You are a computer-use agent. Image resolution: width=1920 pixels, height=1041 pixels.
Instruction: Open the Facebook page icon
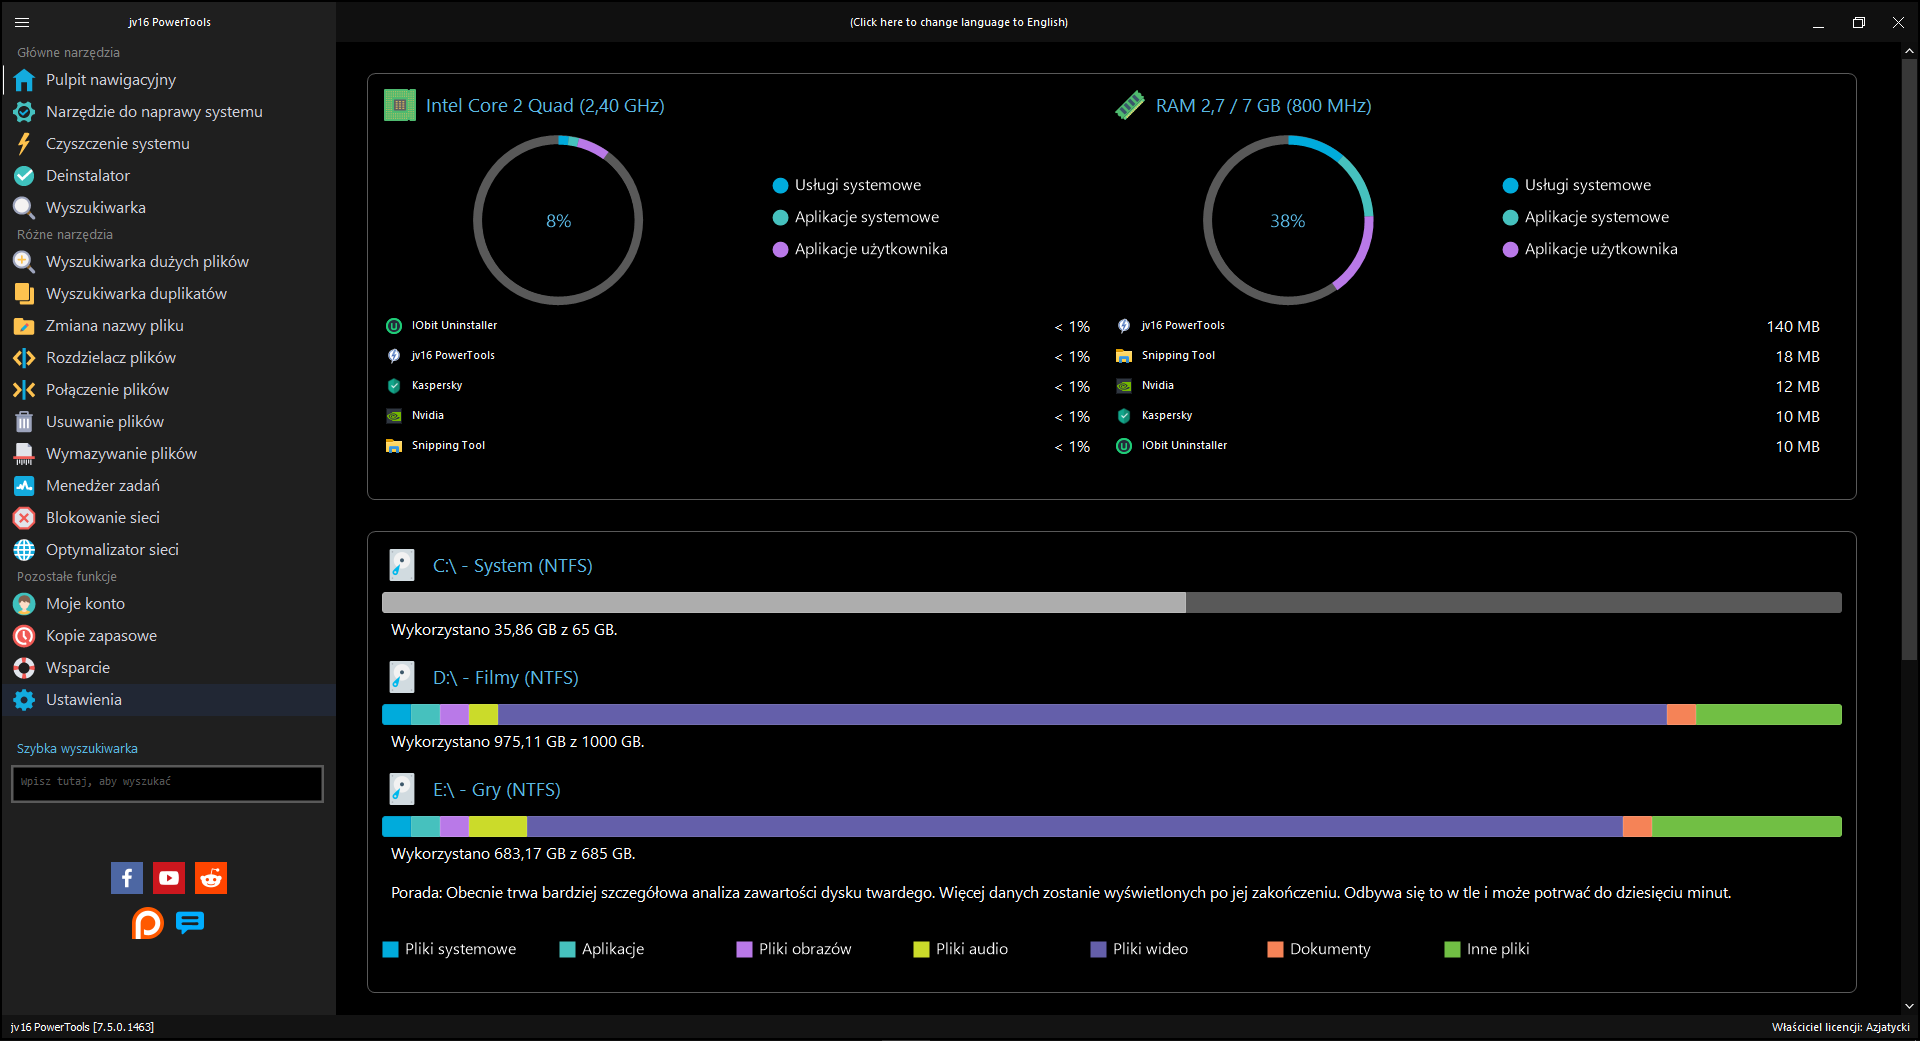[127, 878]
